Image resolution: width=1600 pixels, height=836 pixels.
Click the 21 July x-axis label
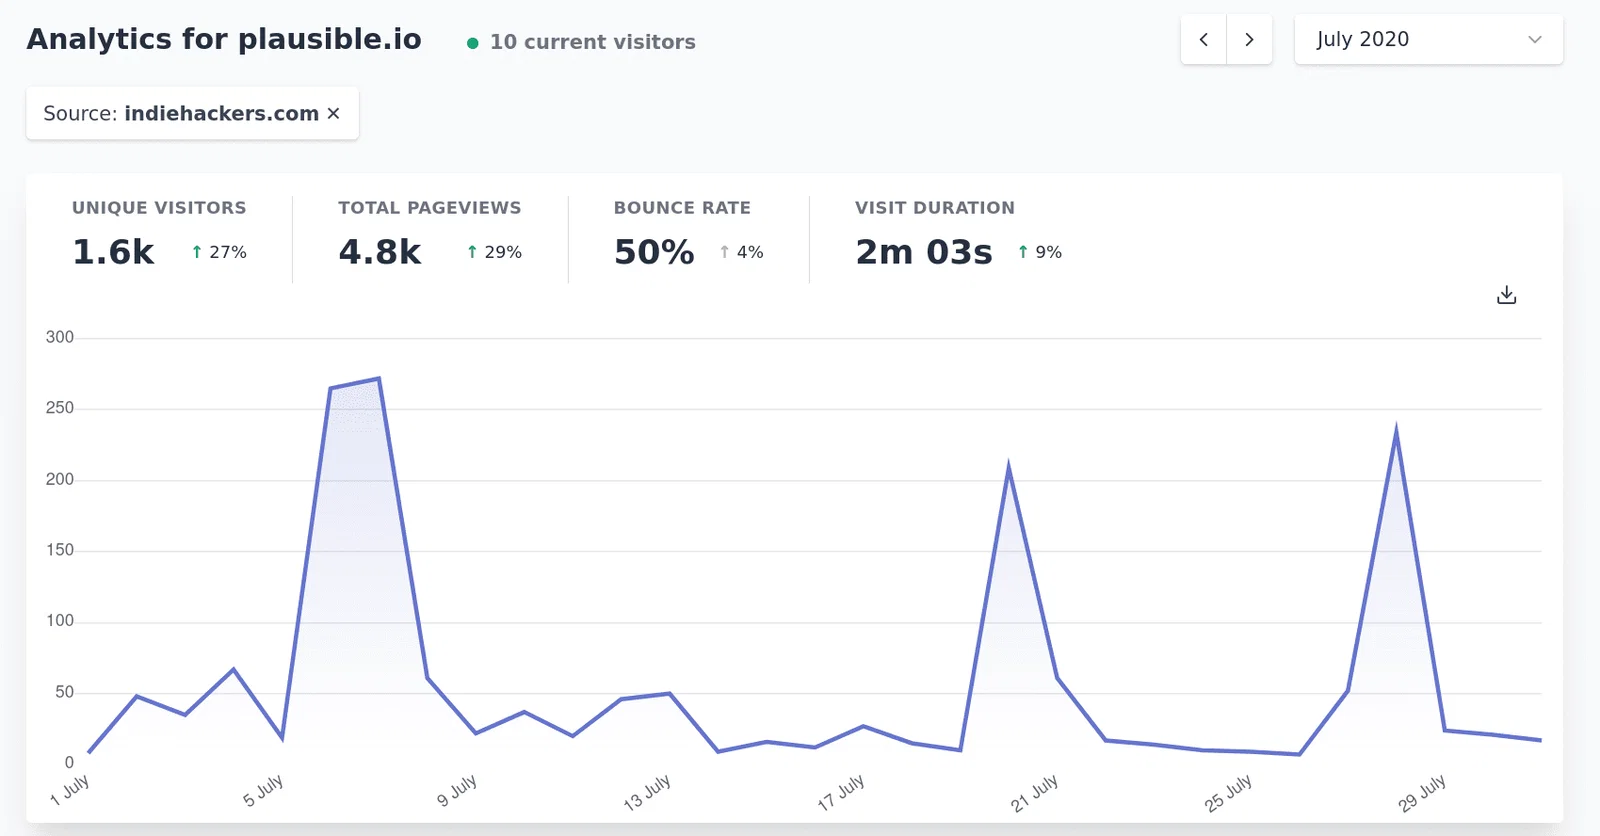coord(1034,792)
